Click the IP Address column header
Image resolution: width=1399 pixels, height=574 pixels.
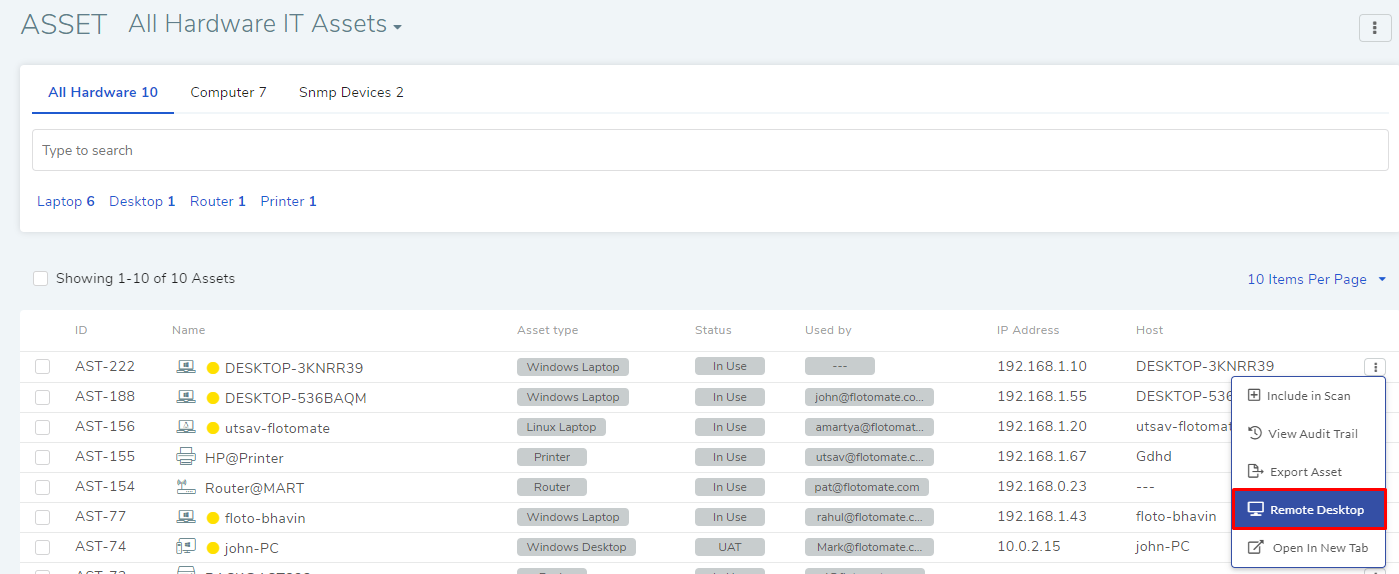[1028, 330]
